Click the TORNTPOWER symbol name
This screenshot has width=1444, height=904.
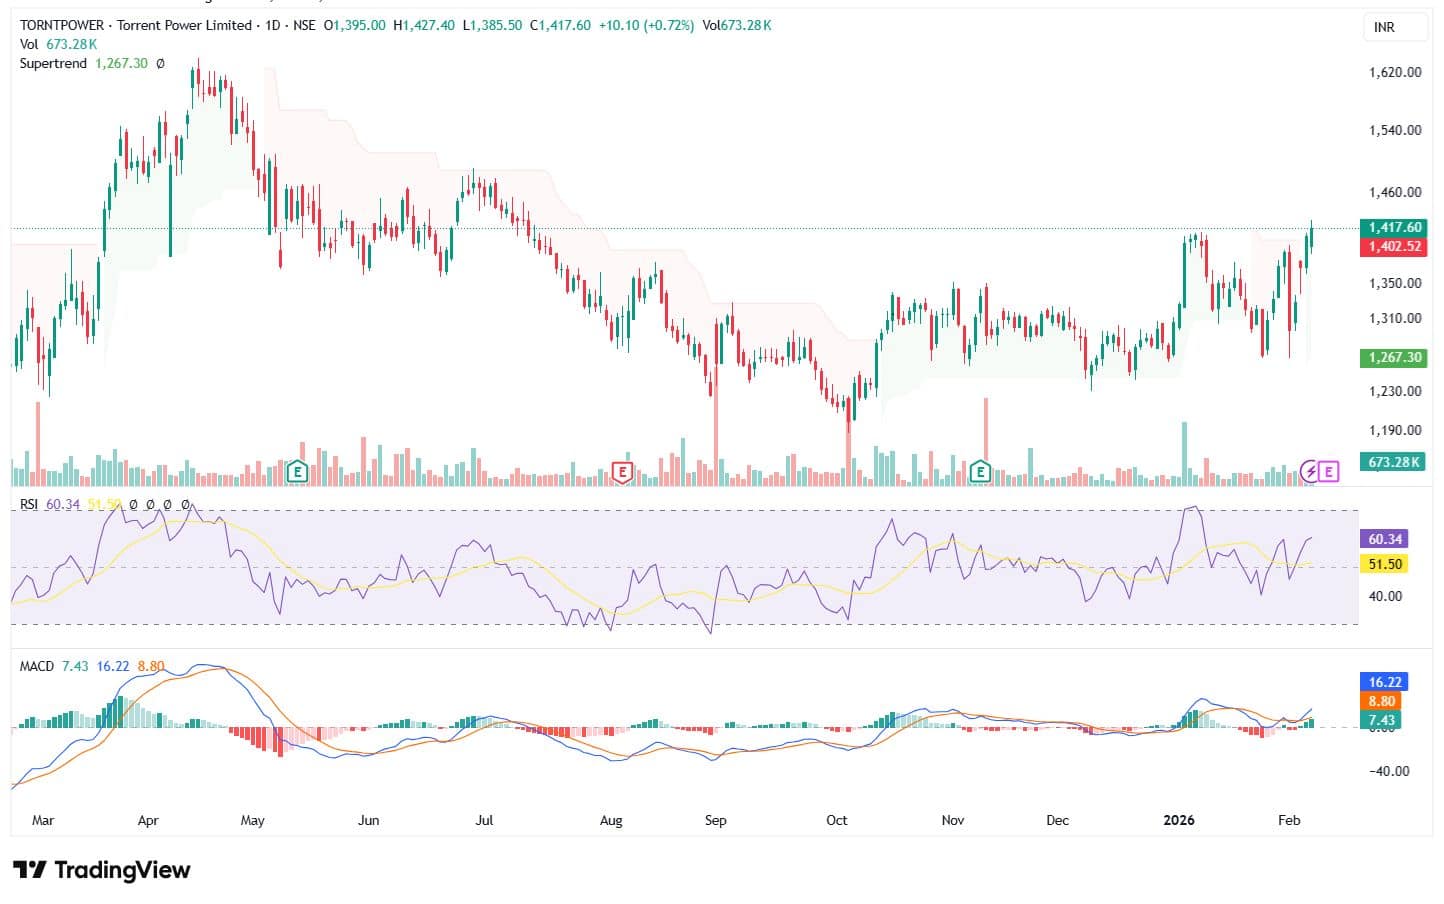63,25
